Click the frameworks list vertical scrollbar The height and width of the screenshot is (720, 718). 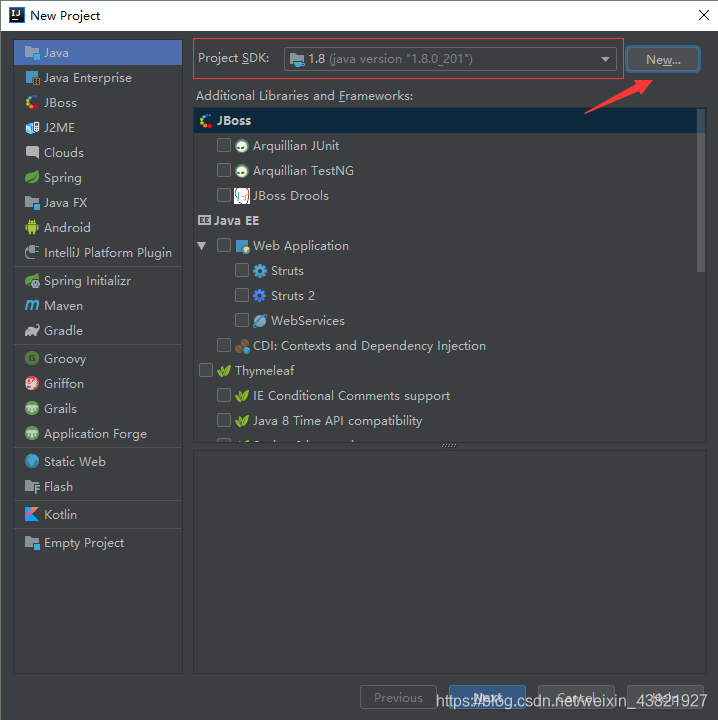(701, 190)
